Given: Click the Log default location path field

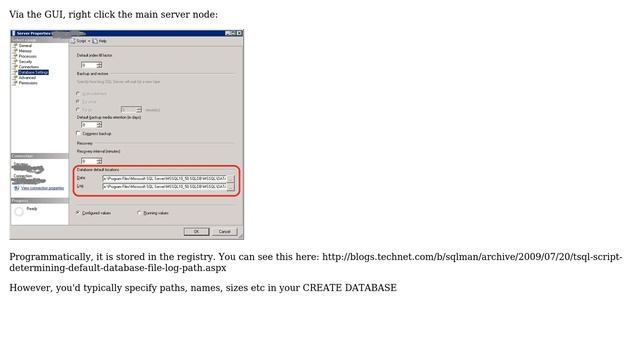Looking at the screenshot, I should tap(164, 187).
